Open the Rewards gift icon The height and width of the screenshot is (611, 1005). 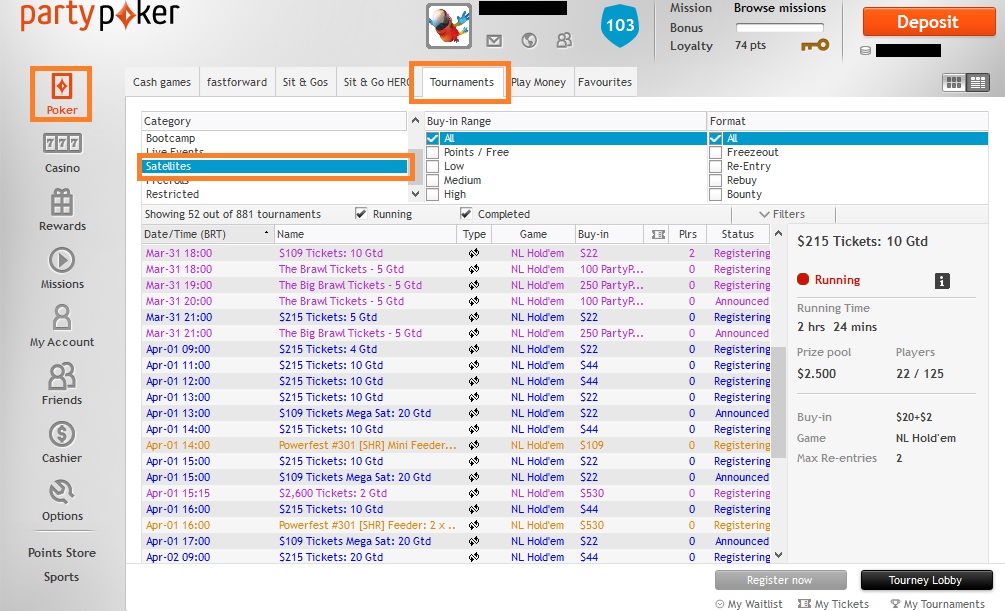(x=62, y=202)
